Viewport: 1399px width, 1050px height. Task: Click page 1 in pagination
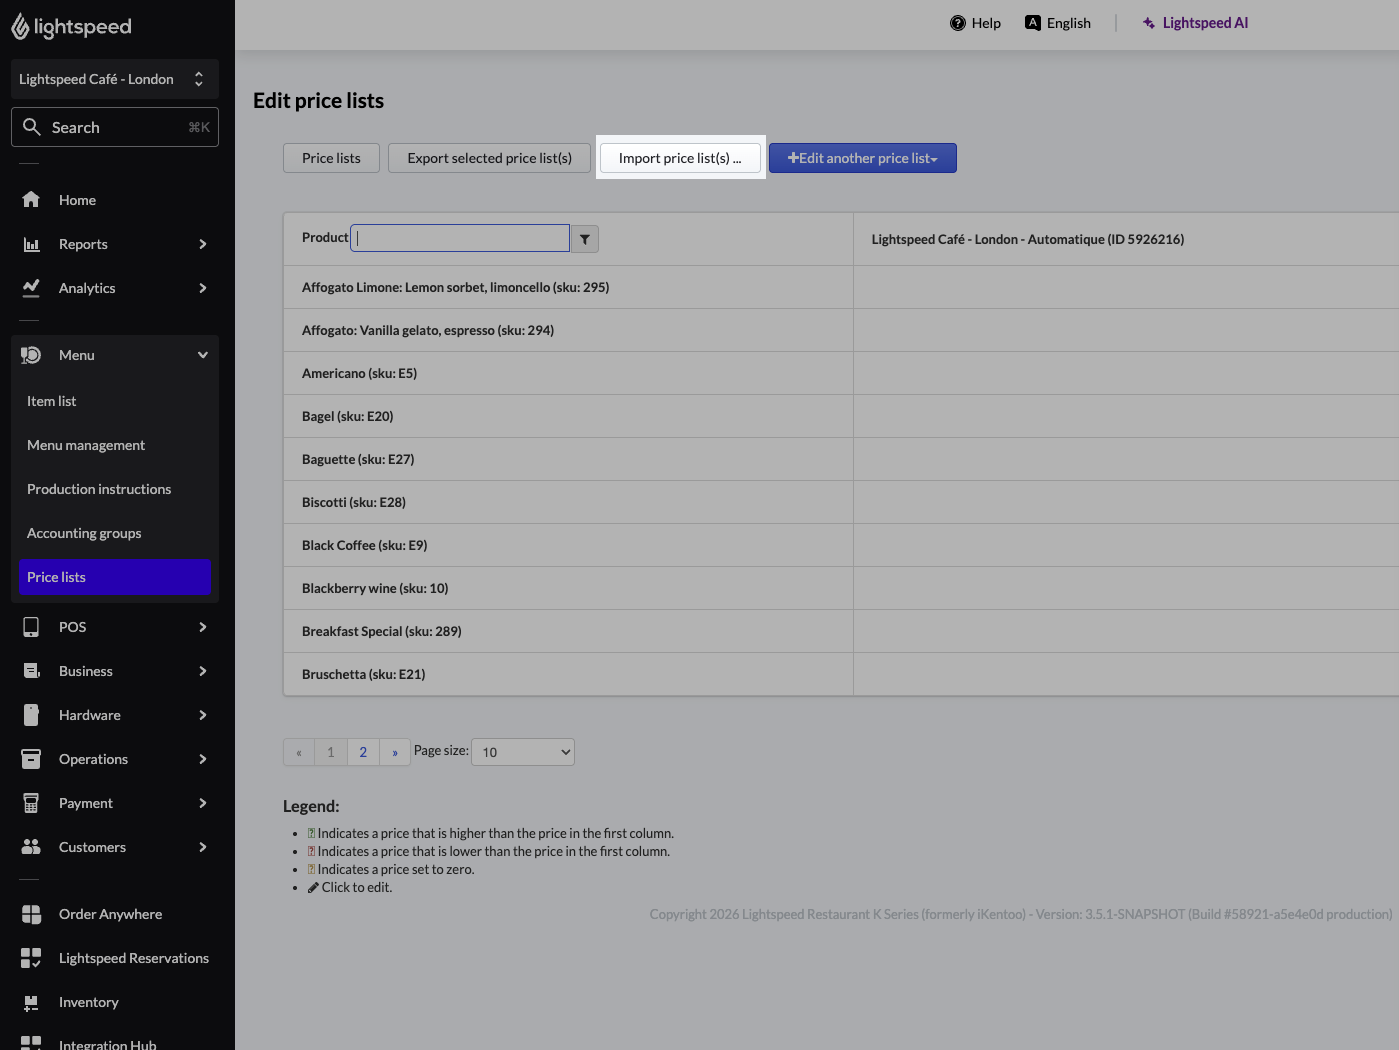pyautogui.click(x=331, y=752)
